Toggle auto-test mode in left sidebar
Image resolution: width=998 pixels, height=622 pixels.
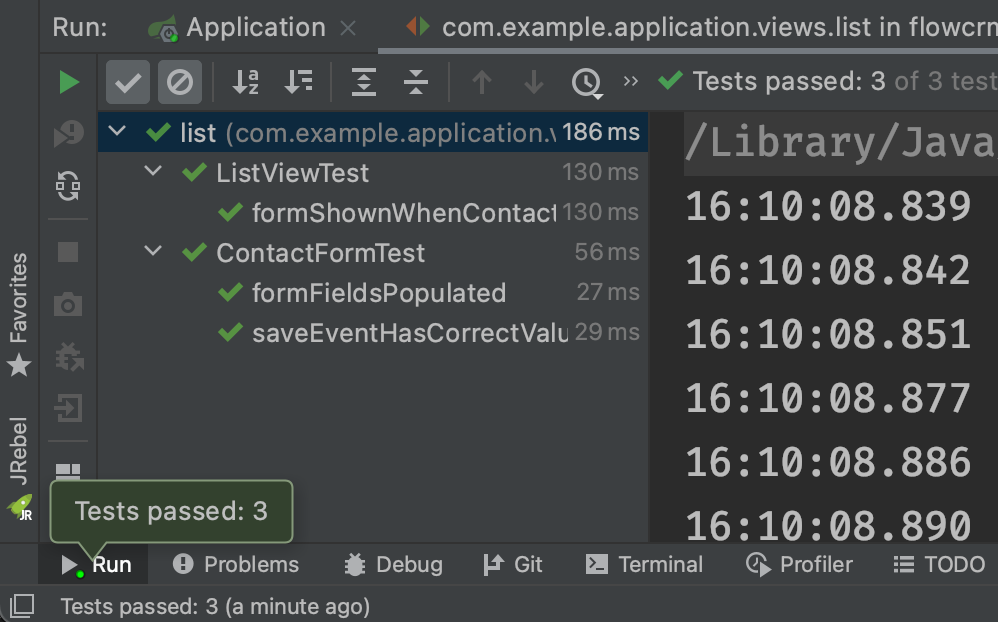[68, 186]
